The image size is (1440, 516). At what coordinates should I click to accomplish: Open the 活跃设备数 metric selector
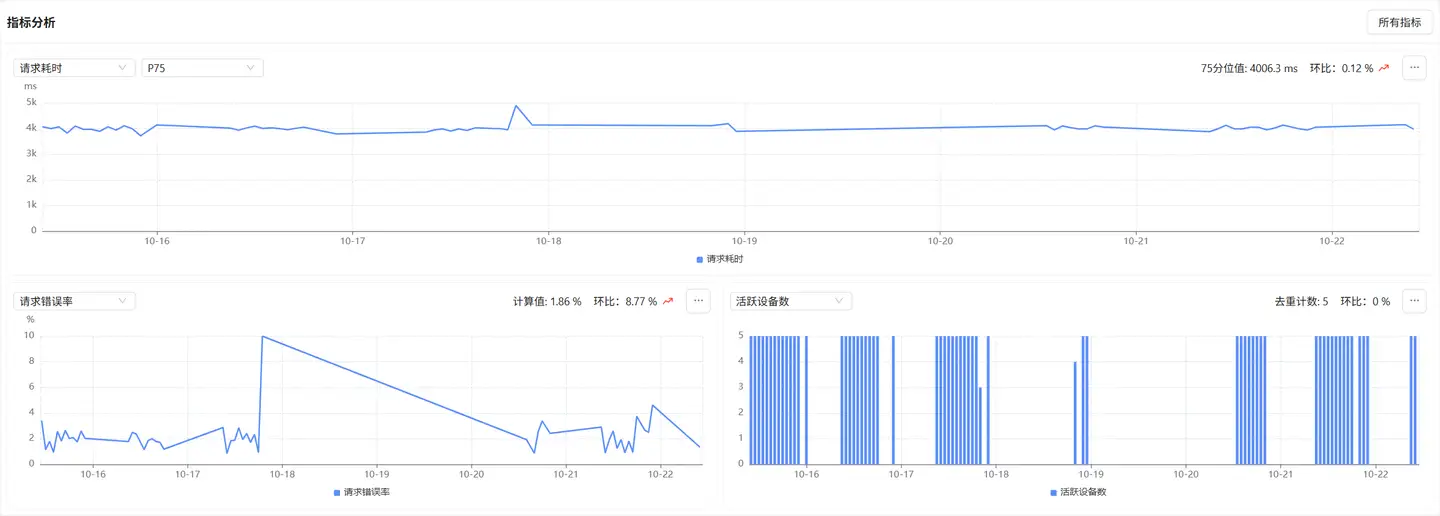pos(790,301)
